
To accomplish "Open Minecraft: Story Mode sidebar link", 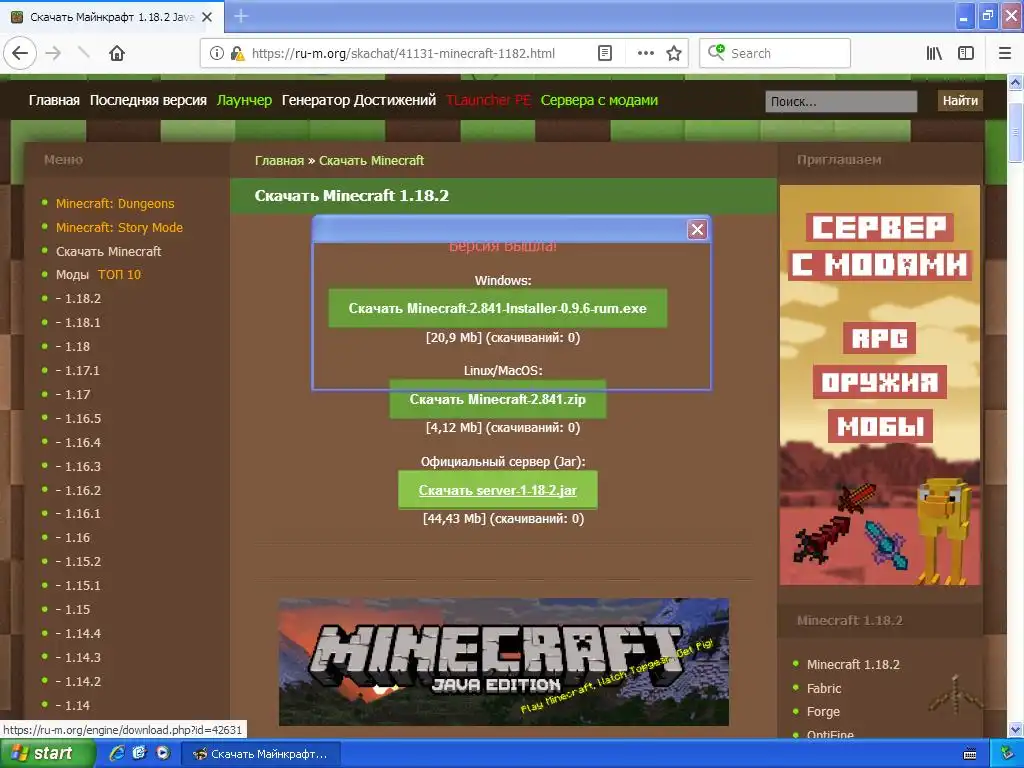I will click(120, 228).
